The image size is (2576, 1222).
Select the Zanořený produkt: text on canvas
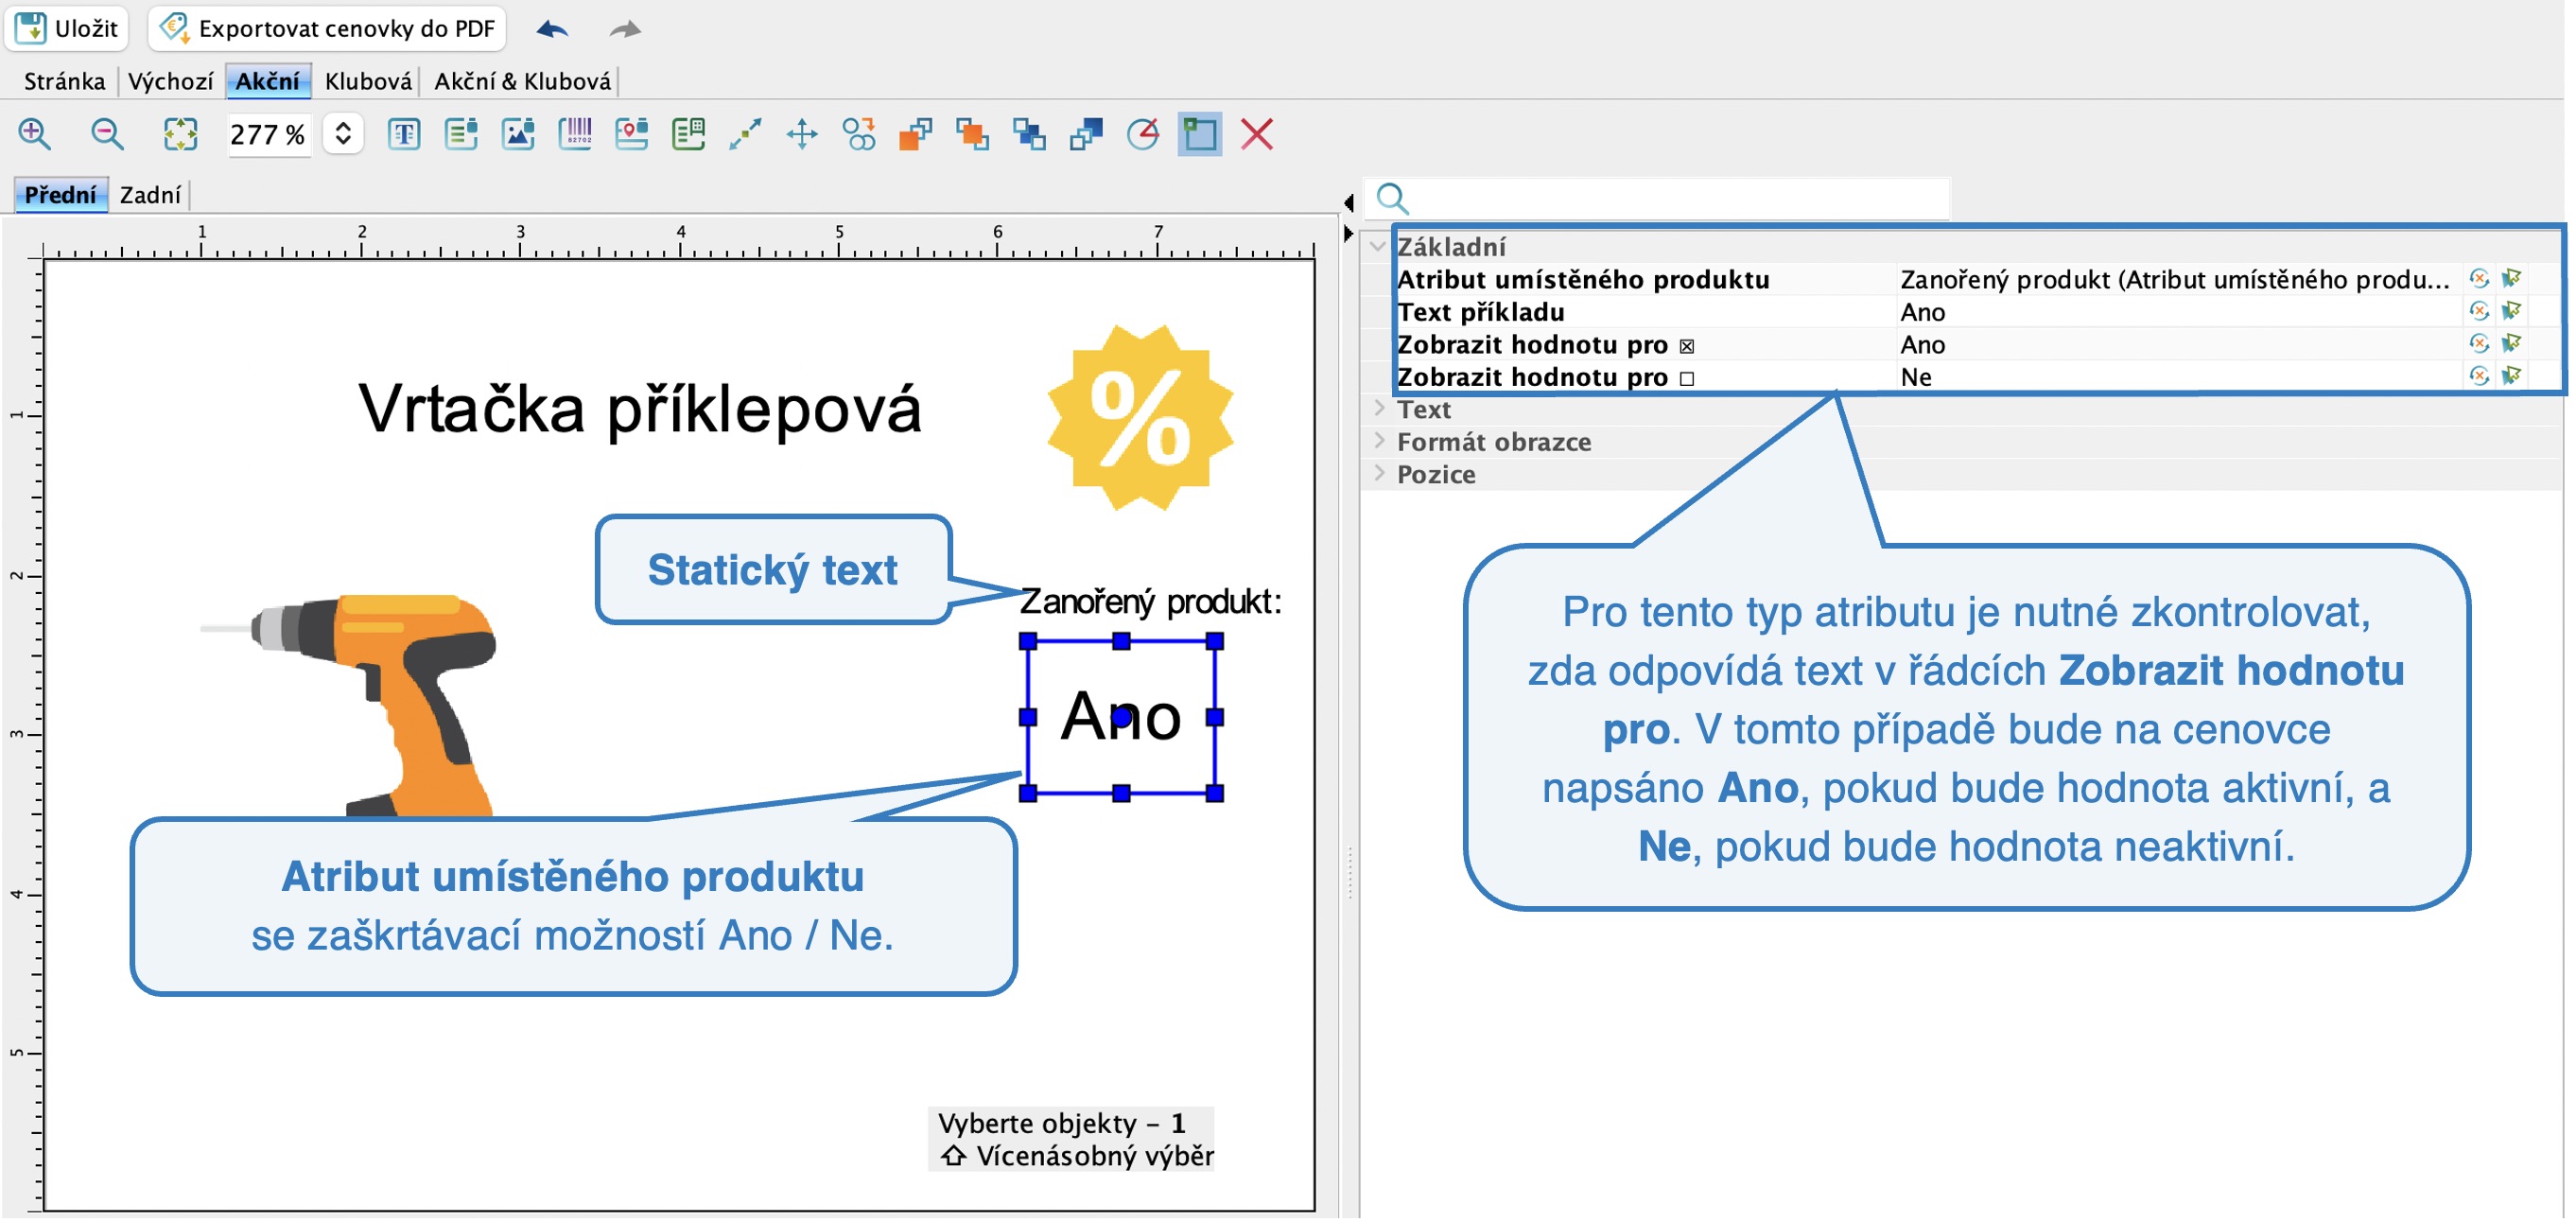[x=1150, y=602]
